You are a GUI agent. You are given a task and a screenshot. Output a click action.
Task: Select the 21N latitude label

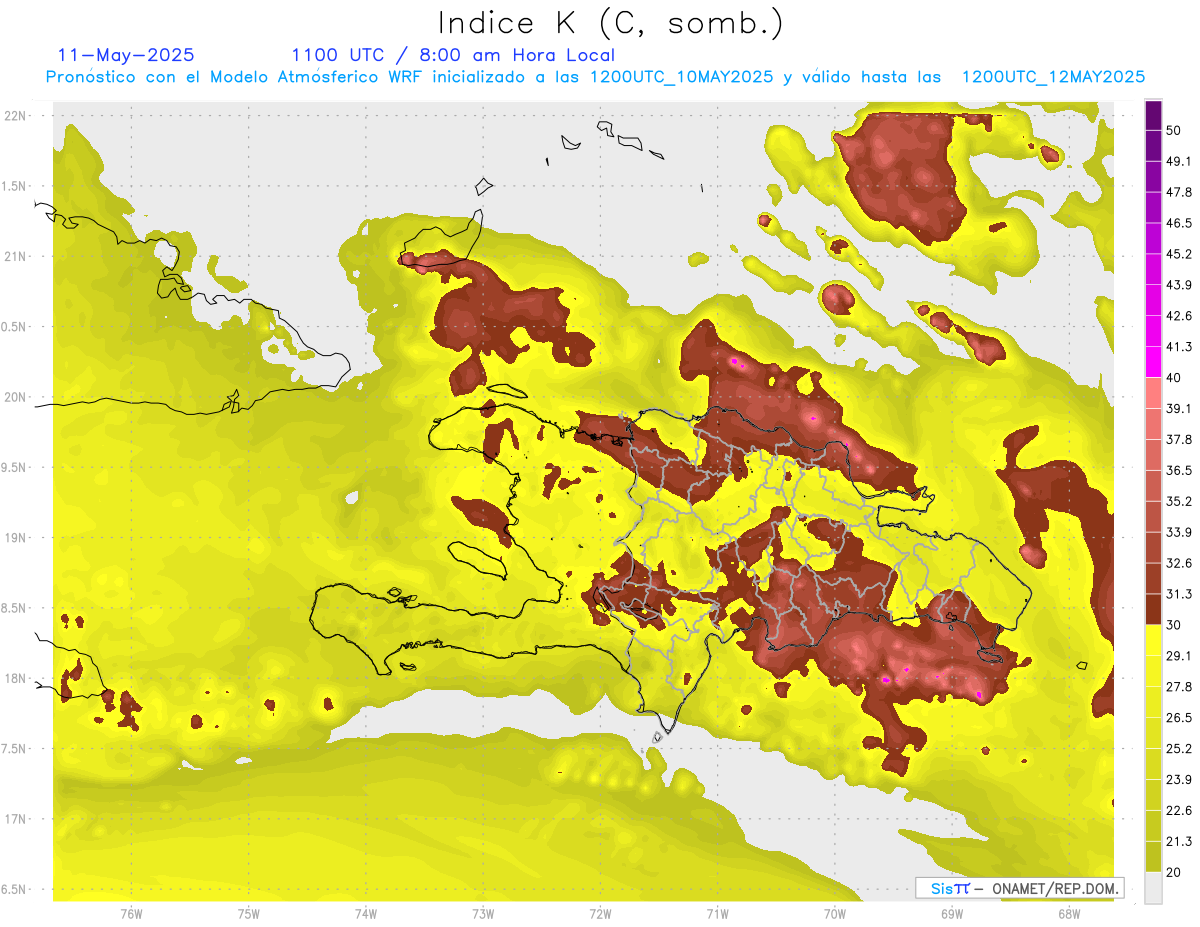(16, 256)
